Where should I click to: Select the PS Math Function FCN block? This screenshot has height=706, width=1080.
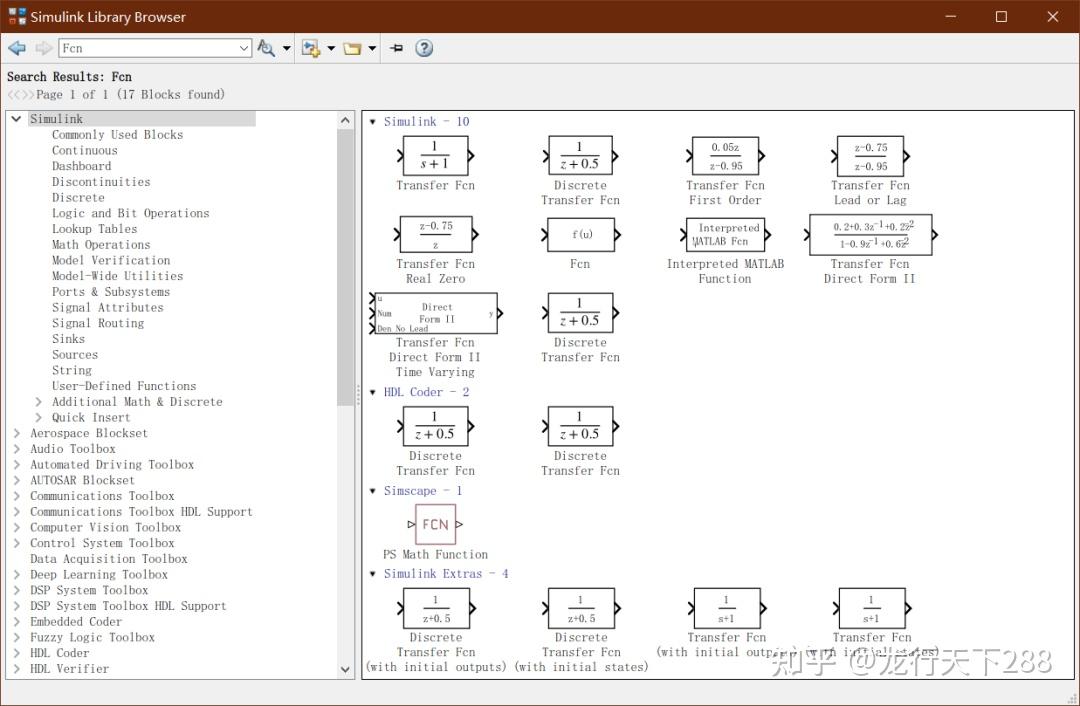click(x=435, y=525)
